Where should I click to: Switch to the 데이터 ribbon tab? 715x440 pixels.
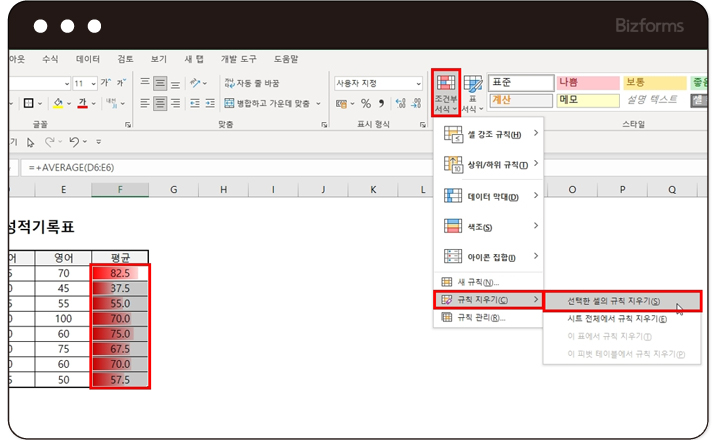point(88,59)
